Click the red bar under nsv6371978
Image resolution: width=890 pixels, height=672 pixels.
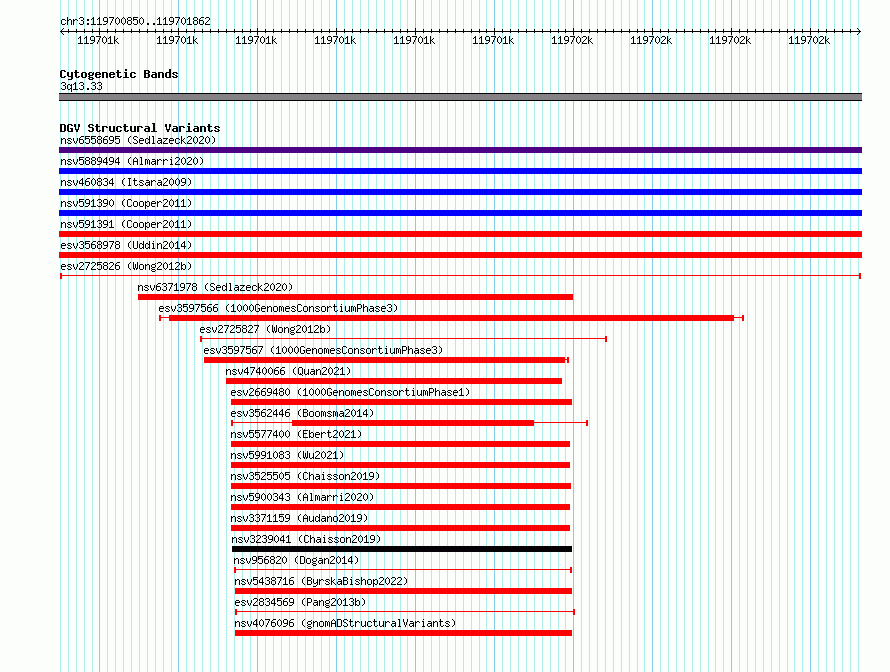coord(355,297)
